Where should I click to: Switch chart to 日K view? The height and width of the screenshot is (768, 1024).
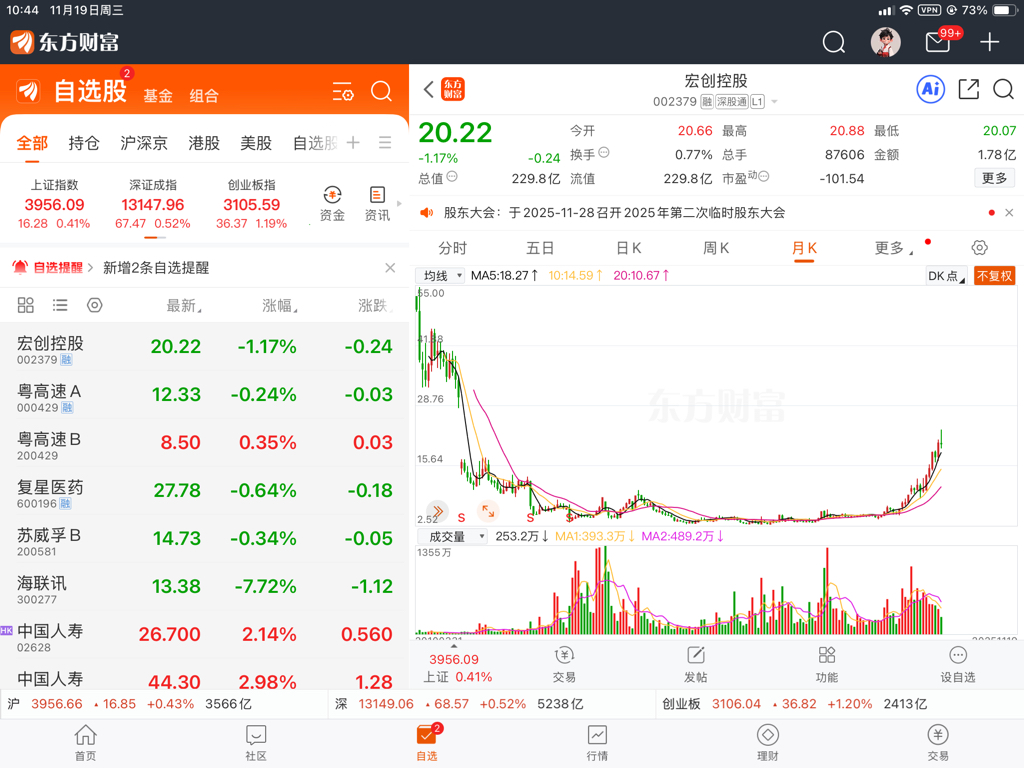click(x=628, y=248)
